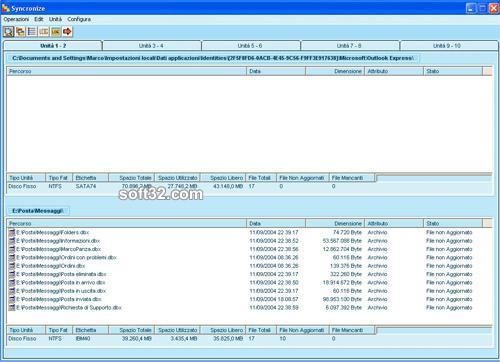Click the E:\Posta\Messaggi path label

(x=38, y=211)
